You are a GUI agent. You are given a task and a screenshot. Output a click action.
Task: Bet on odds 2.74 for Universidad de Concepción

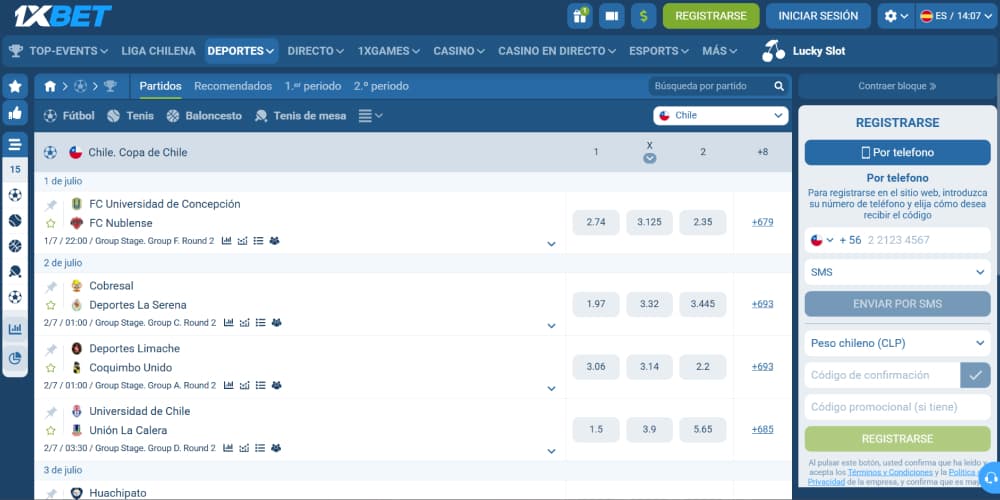(596, 222)
